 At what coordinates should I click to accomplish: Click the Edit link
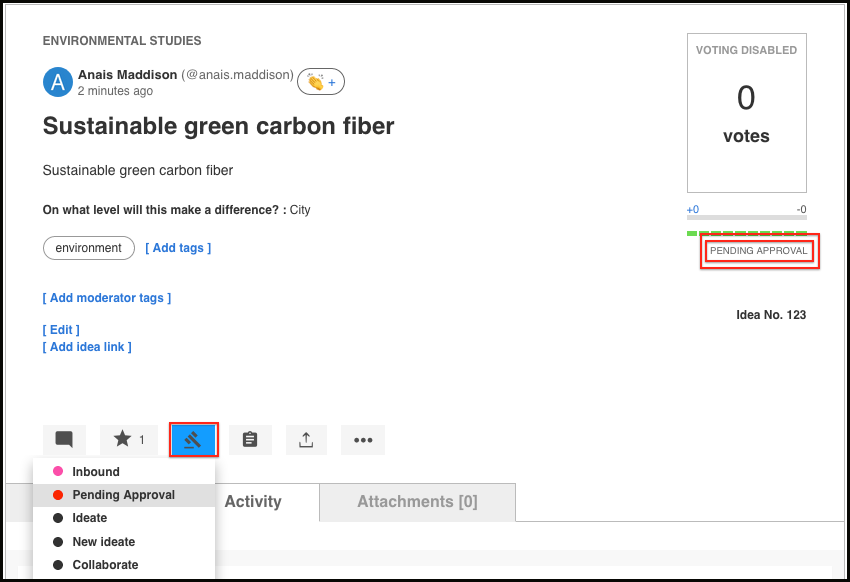[61, 330]
